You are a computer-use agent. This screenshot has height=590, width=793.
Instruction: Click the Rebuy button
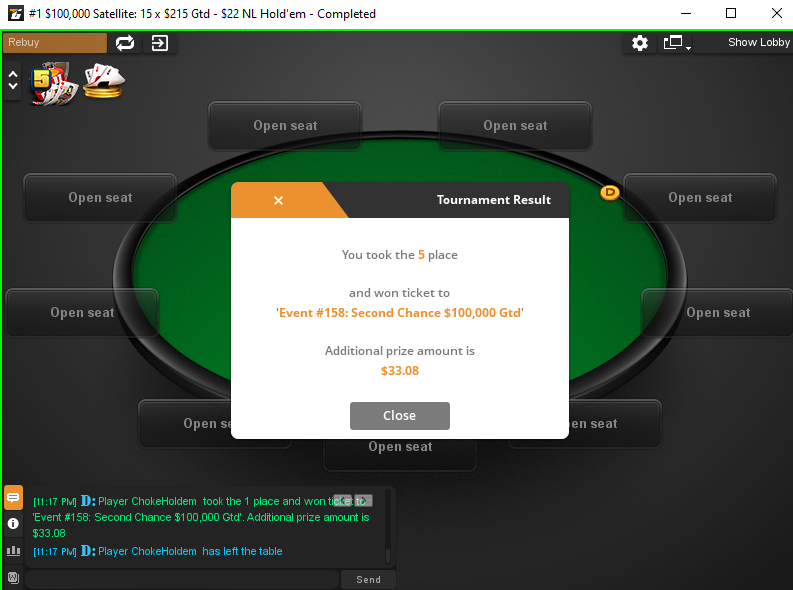[x=55, y=42]
